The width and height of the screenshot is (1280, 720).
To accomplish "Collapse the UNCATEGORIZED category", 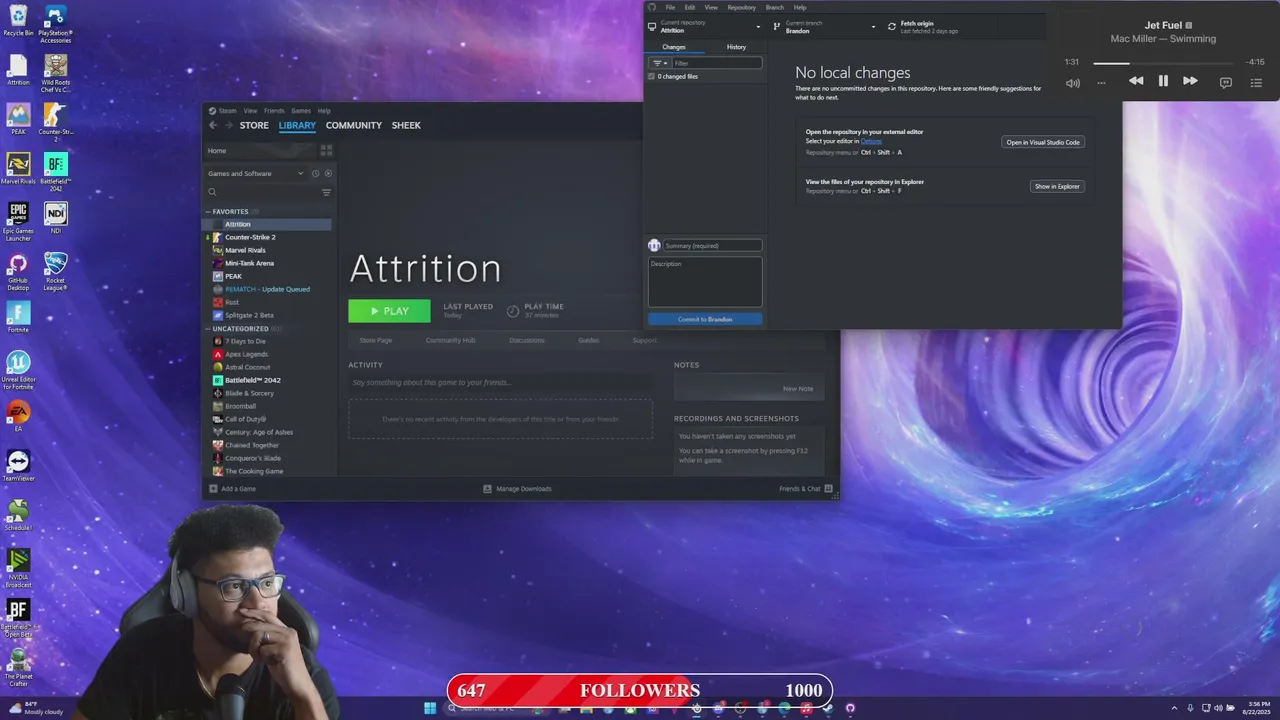I will pos(209,328).
